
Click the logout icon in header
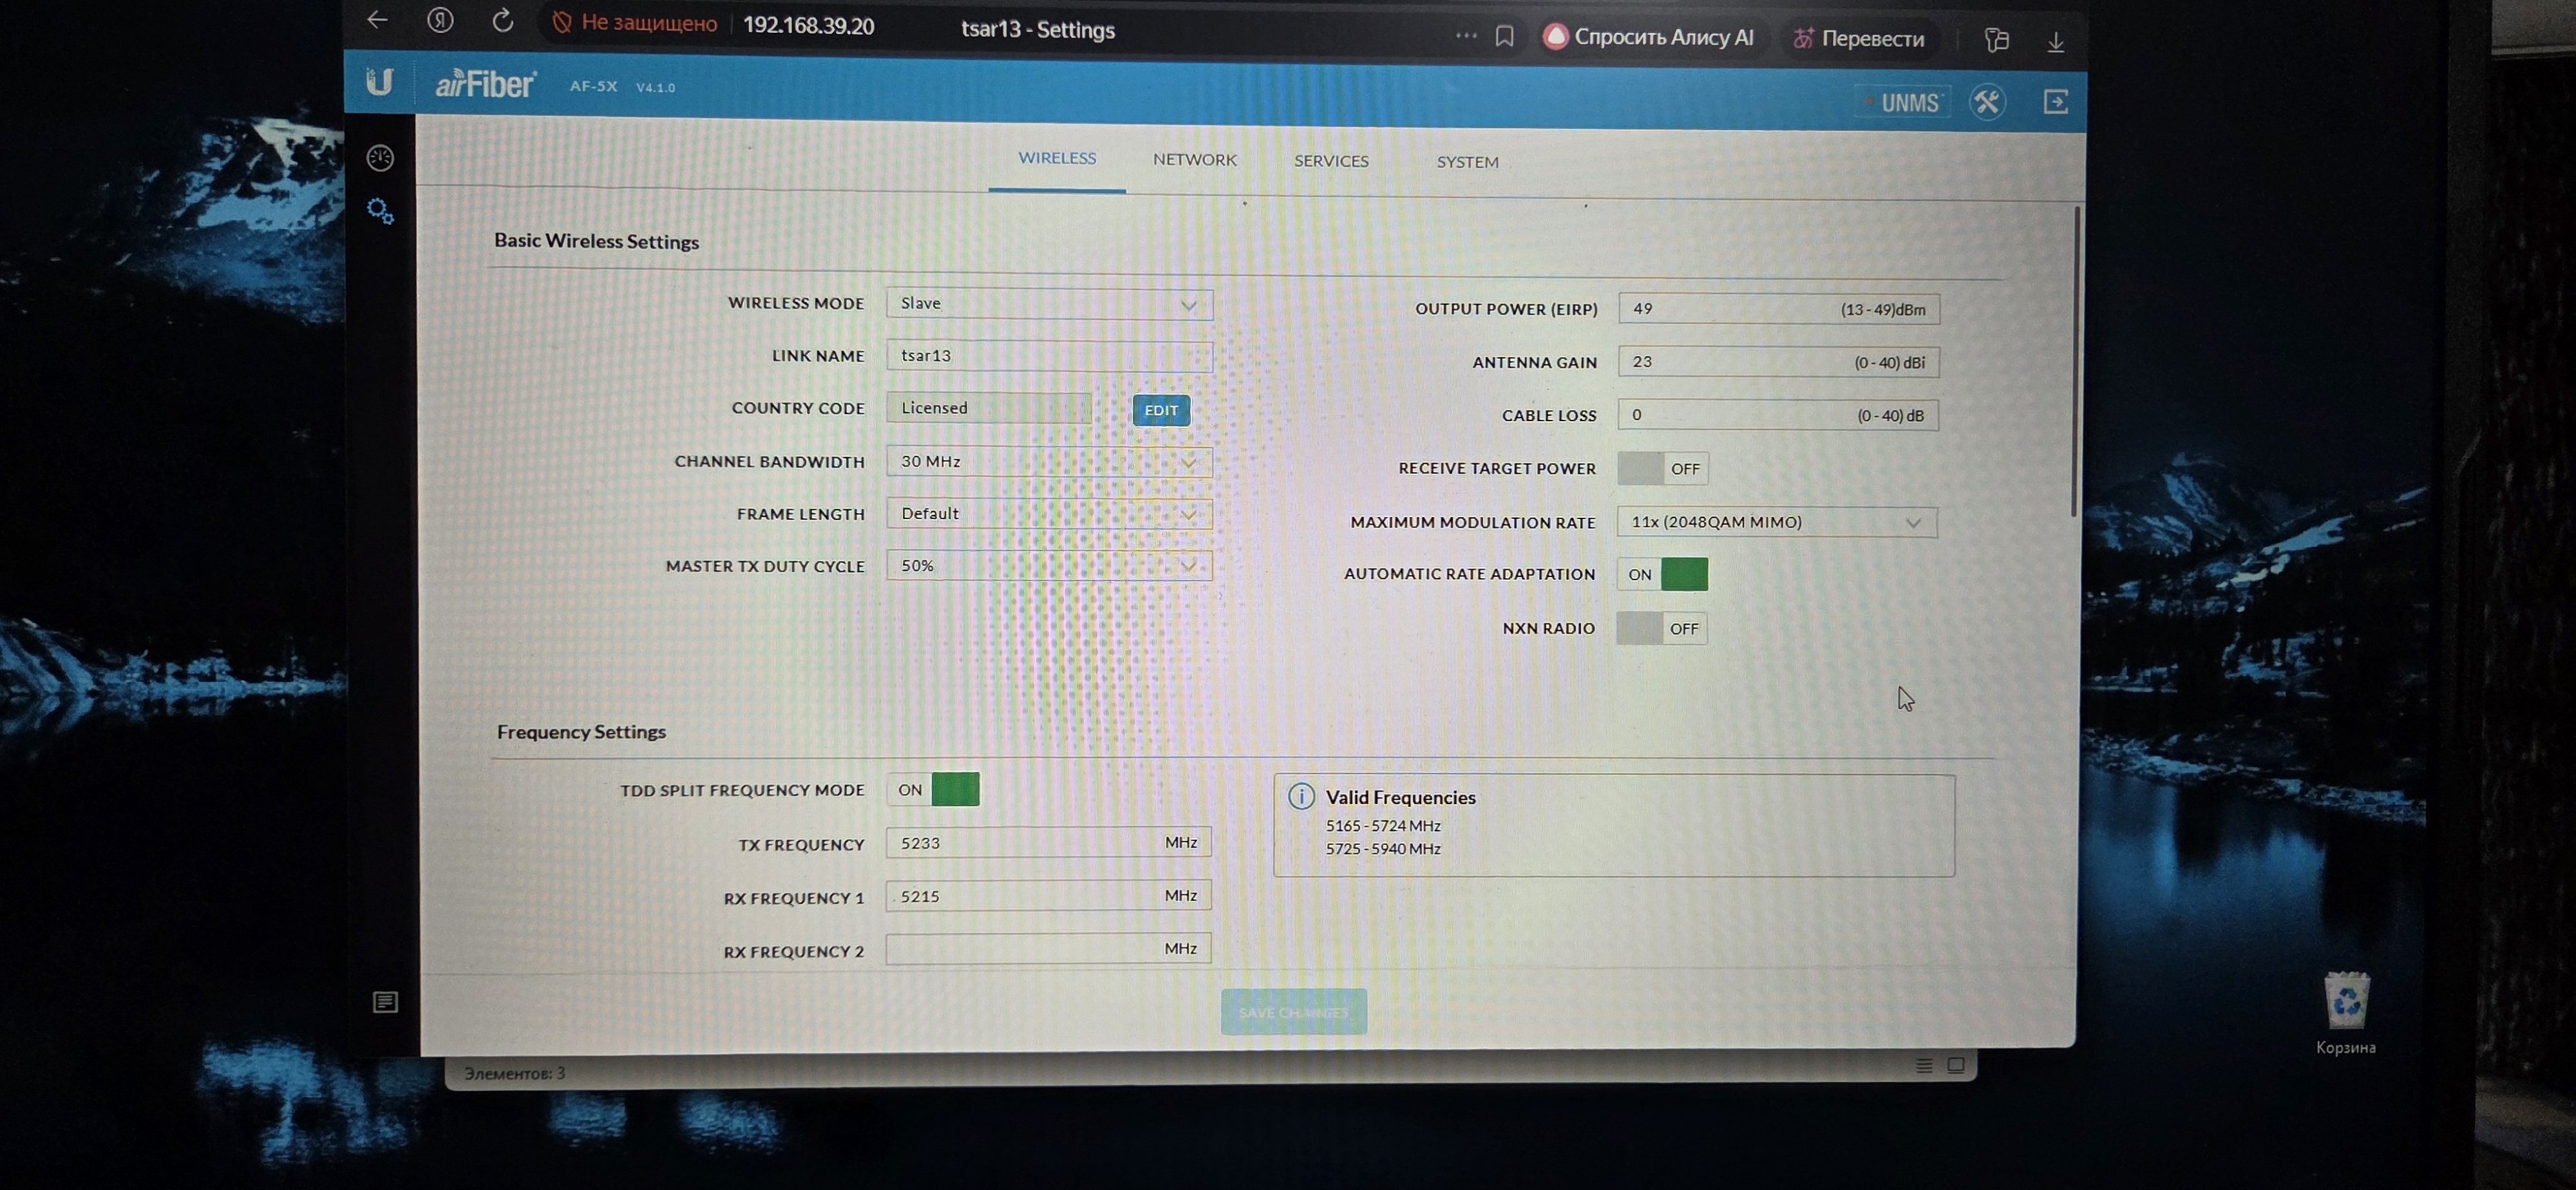[x=2055, y=102]
